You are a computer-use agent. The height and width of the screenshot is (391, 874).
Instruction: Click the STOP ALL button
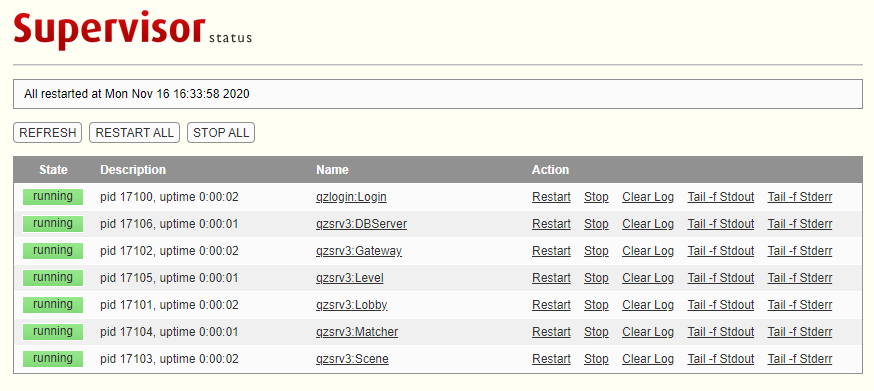click(221, 133)
